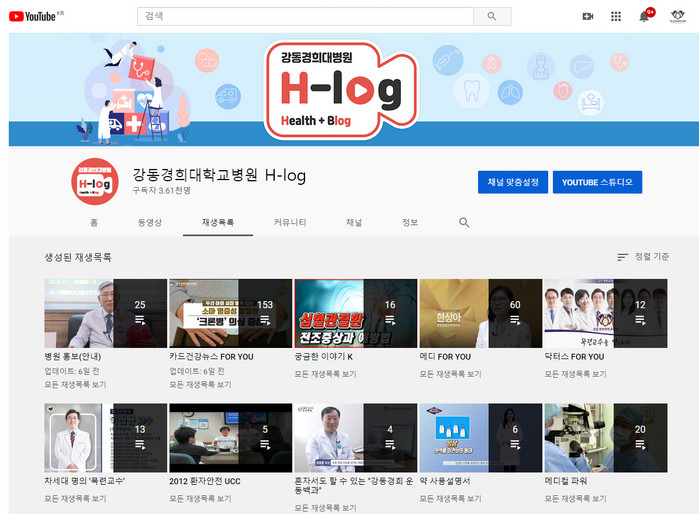Open the 카드건강뉴스 FOR YOU playlist title
699x514 pixels.
[211, 357]
